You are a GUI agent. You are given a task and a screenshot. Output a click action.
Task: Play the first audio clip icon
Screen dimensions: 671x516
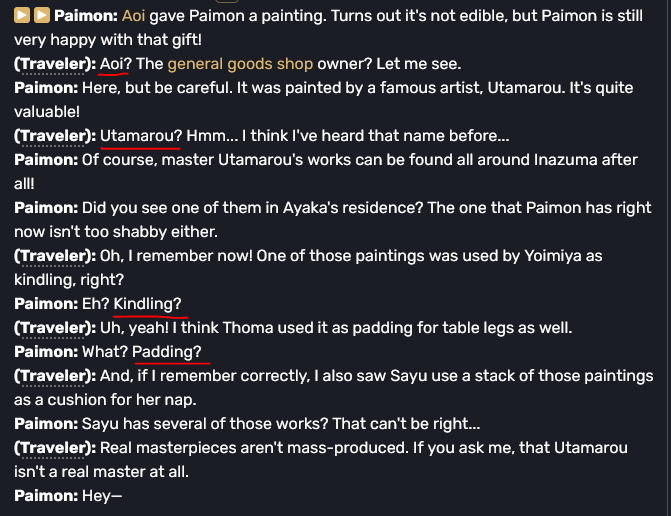22,15
